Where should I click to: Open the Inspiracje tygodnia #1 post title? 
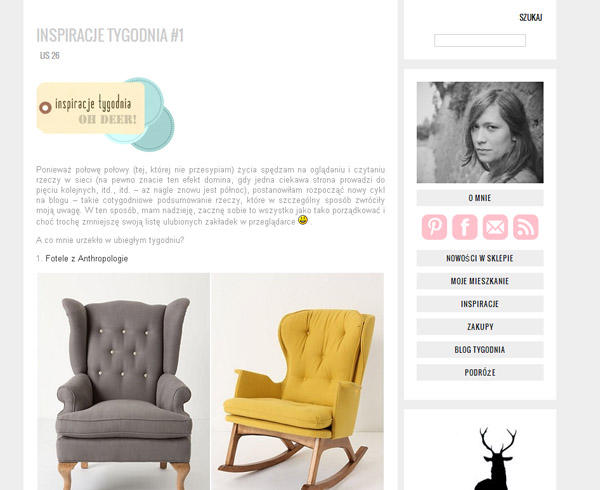pyautogui.click(x=110, y=35)
